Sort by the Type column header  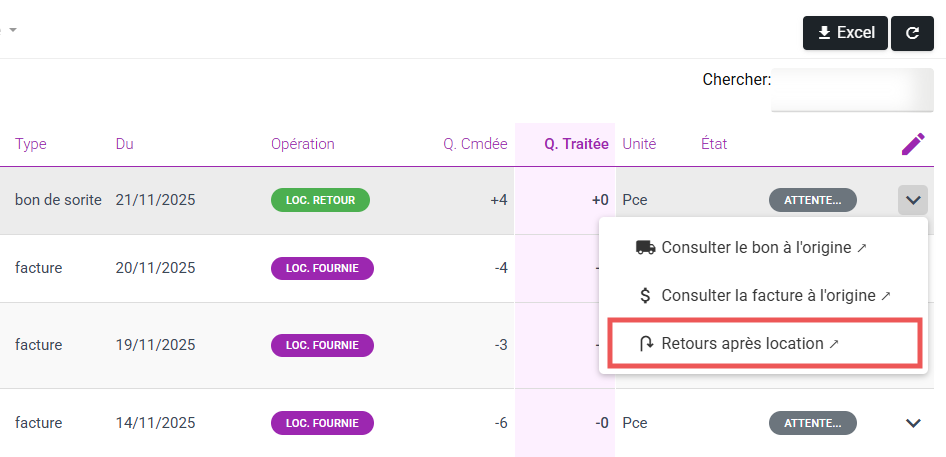[31, 144]
